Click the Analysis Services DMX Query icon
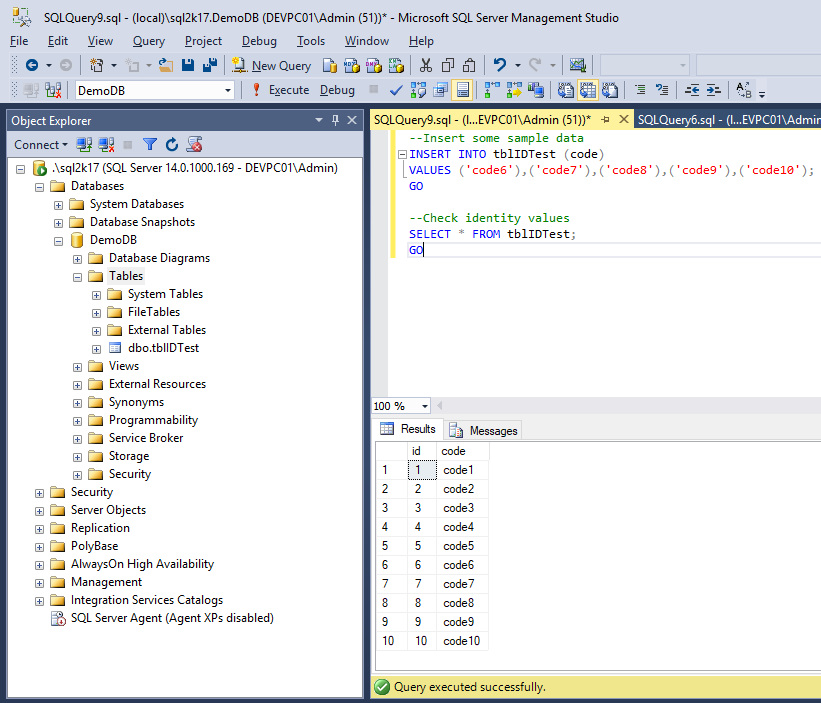 [x=374, y=65]
